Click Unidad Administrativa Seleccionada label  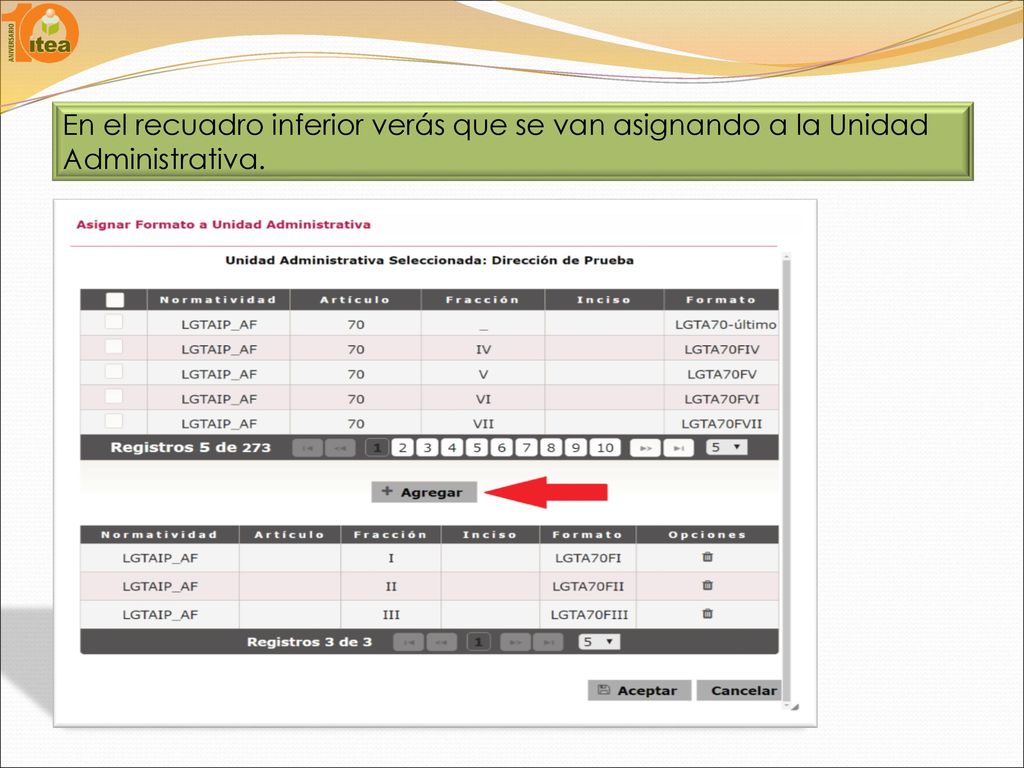429,261
